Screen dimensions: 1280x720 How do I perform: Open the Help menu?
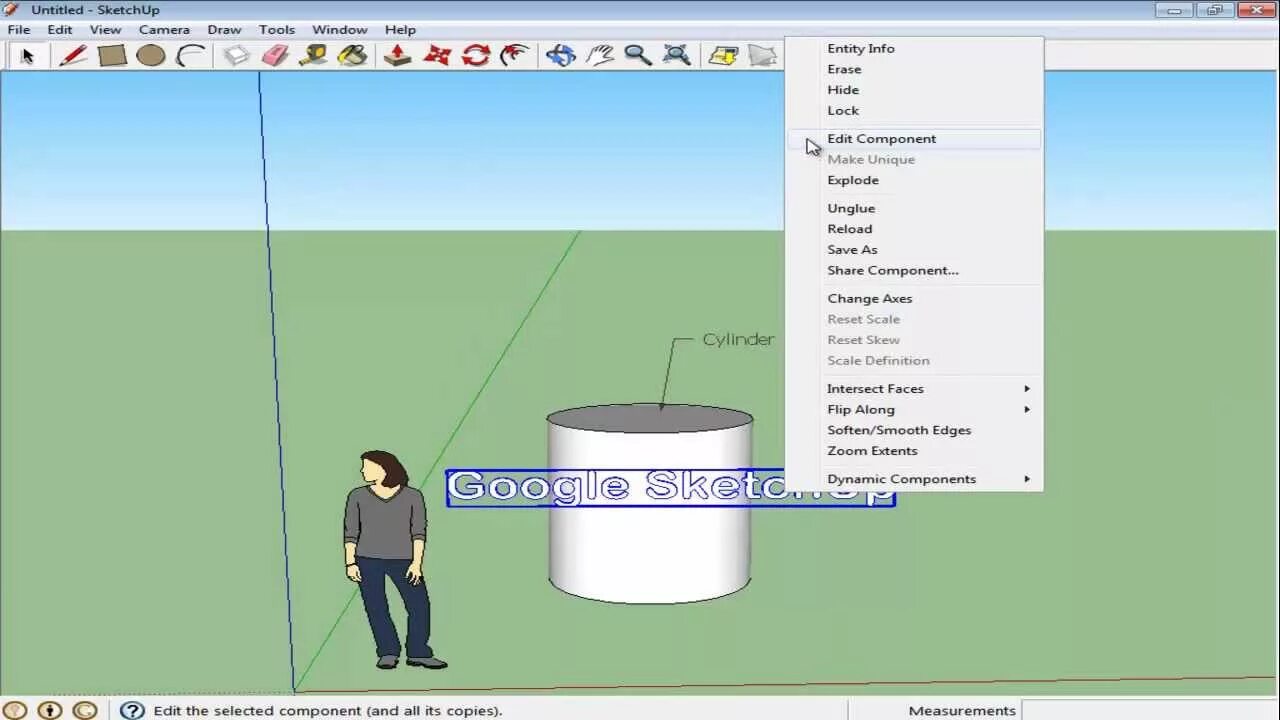tap(400, 30)
